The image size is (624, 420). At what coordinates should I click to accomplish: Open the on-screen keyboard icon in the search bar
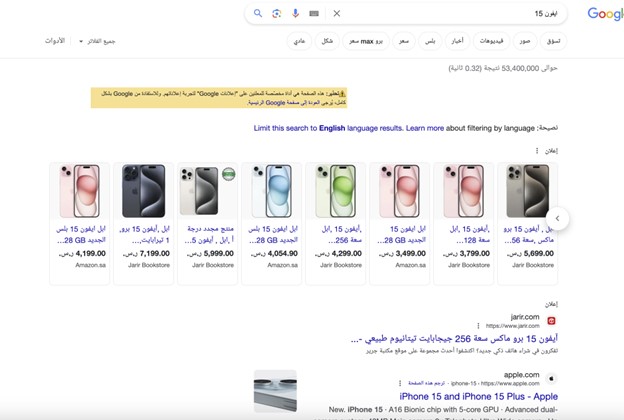pos(314,14)
